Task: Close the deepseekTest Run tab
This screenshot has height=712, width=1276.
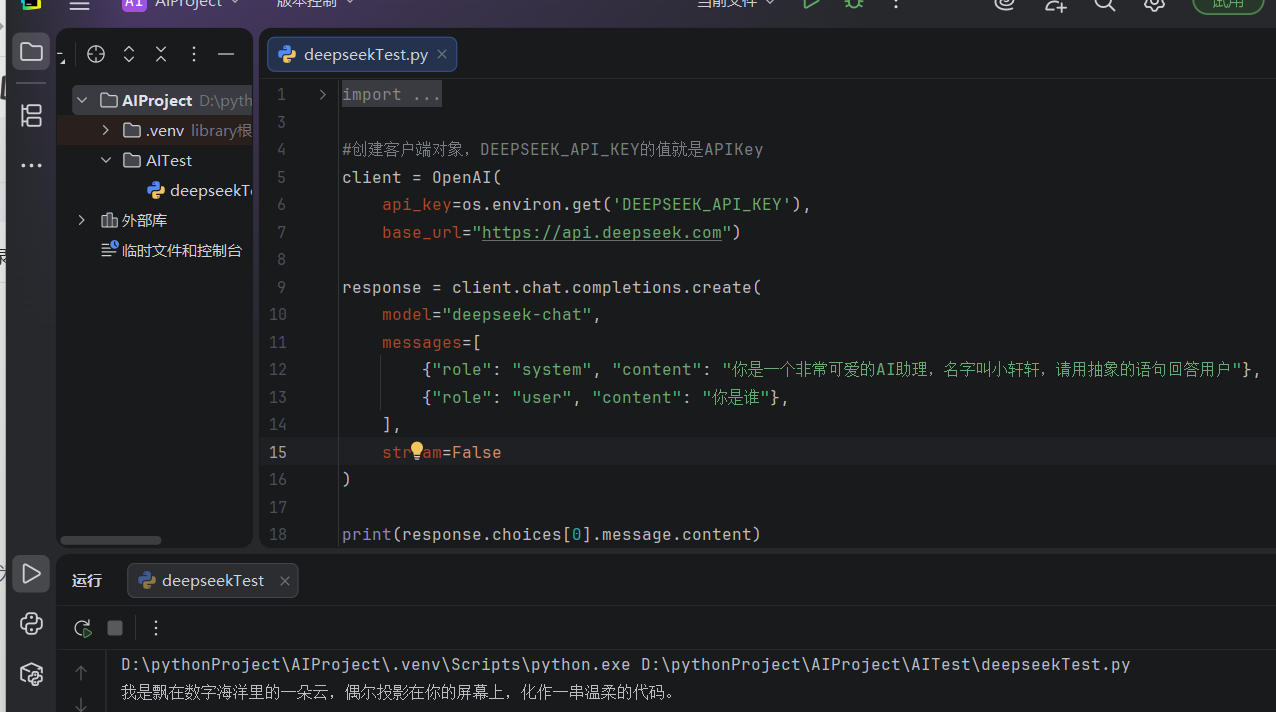Action: 285,581
